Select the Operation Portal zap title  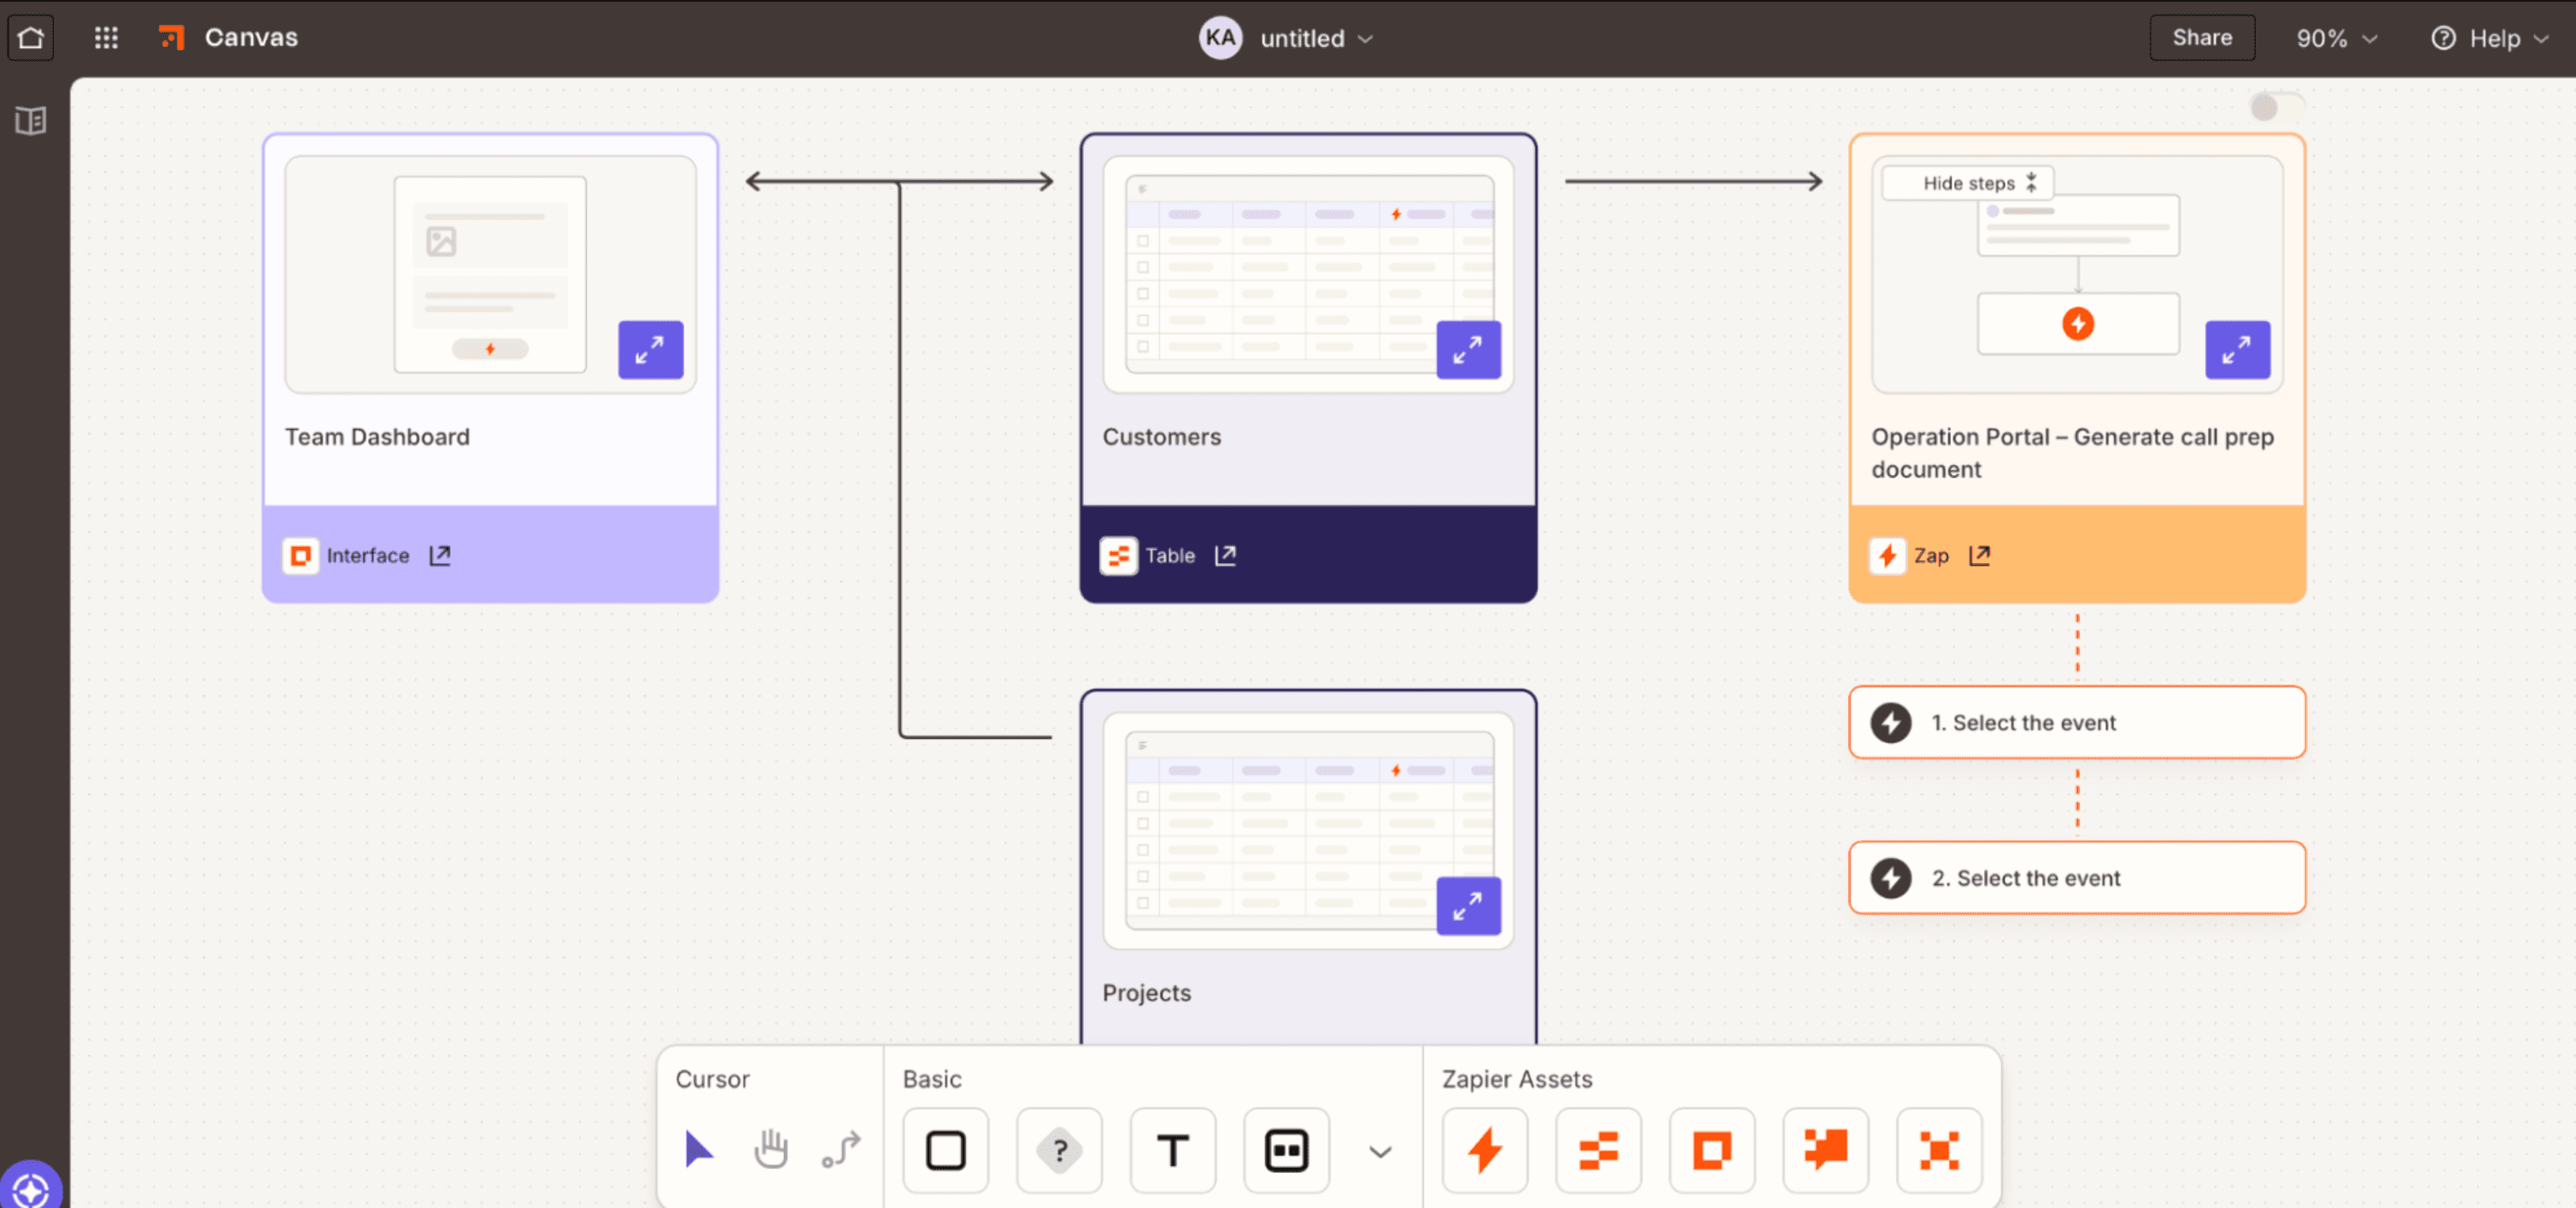pyautogui.click(x=2072, y=453)
